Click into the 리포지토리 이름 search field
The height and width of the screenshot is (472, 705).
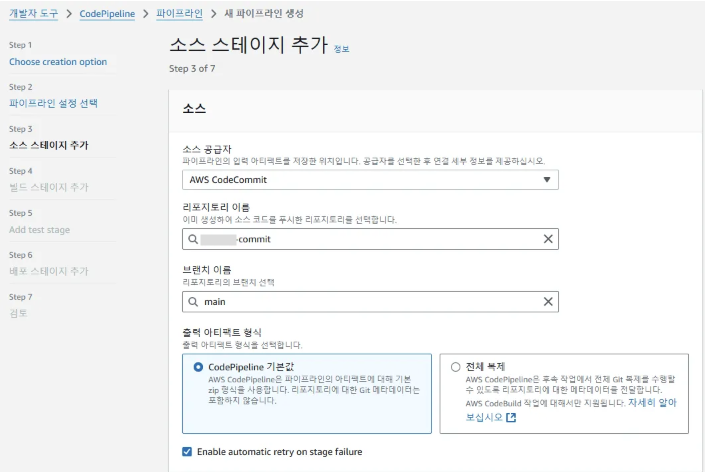[370, 239]
